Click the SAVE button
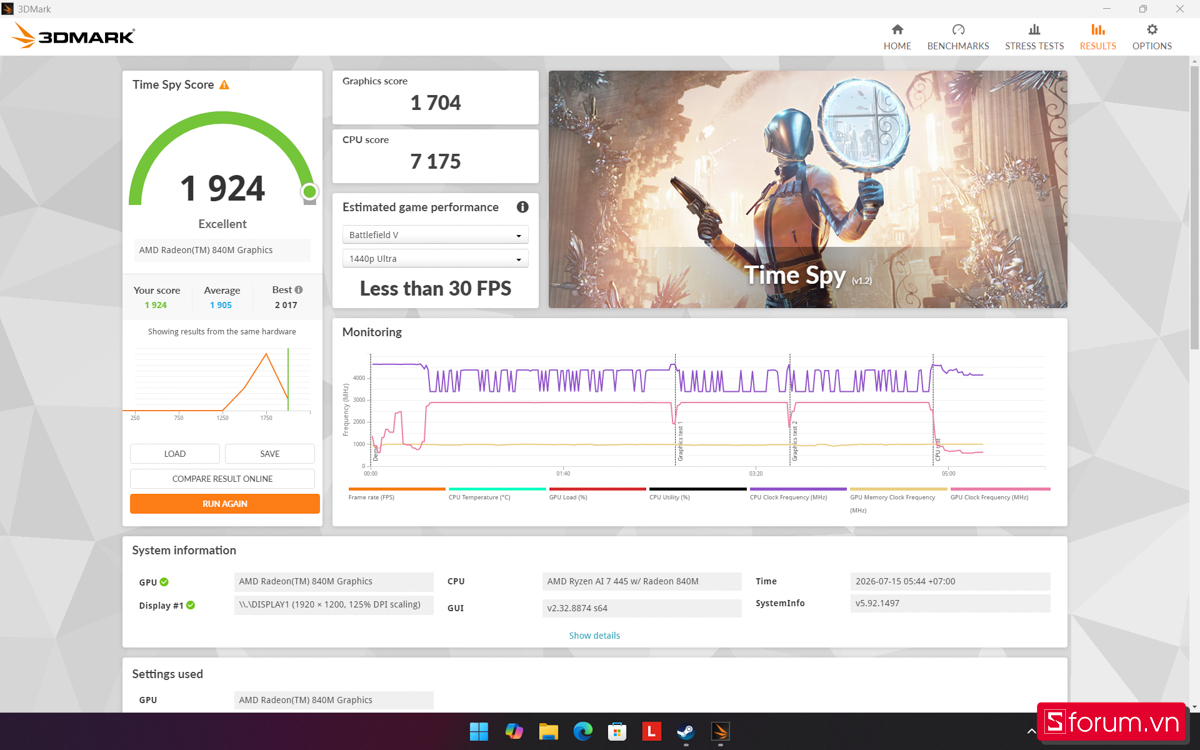The height and width of the screenshot is (750, 1200). click(x=270, y=454)
